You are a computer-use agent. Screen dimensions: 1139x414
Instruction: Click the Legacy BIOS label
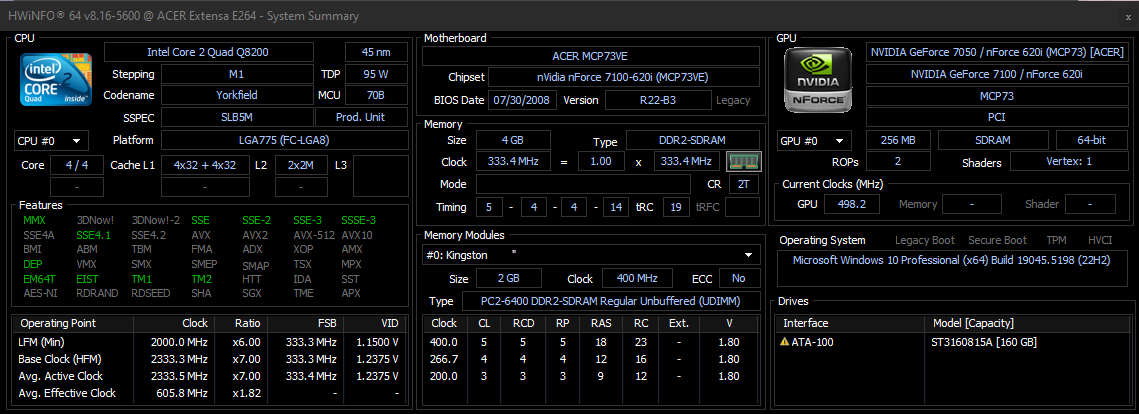[733, 100]
